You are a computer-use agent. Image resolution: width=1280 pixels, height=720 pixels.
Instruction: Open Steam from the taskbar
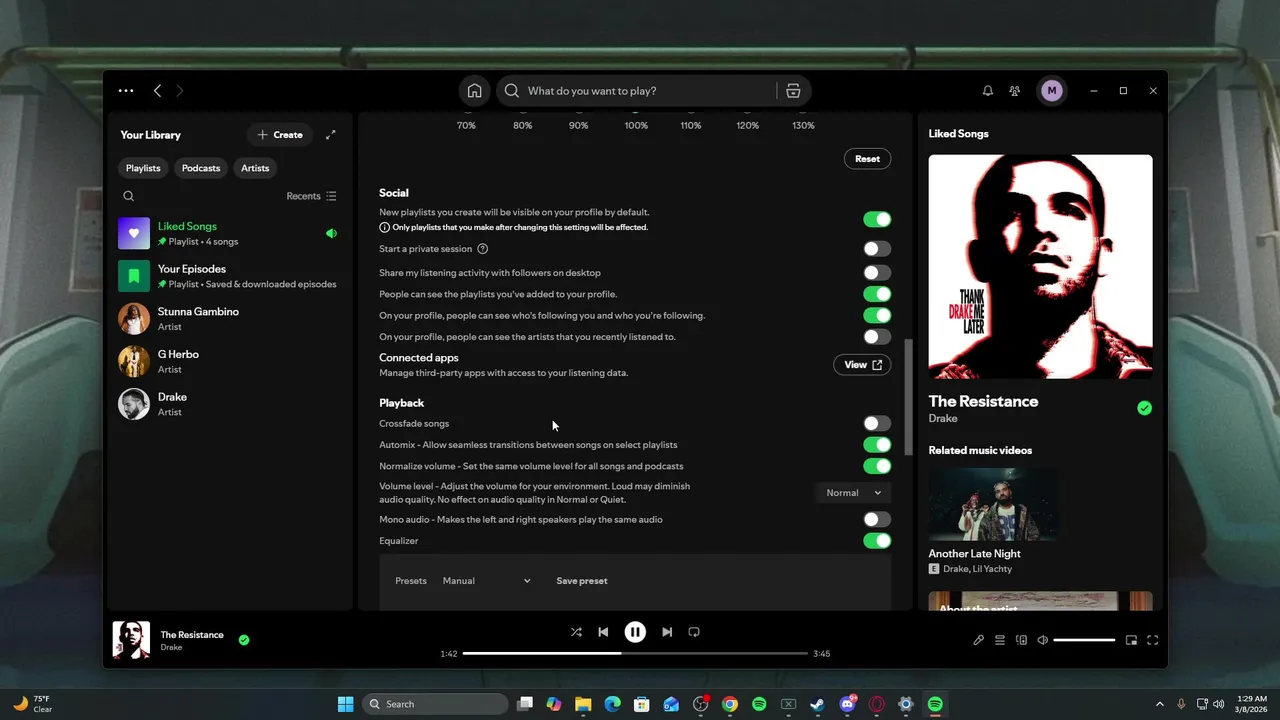point(817,704)
